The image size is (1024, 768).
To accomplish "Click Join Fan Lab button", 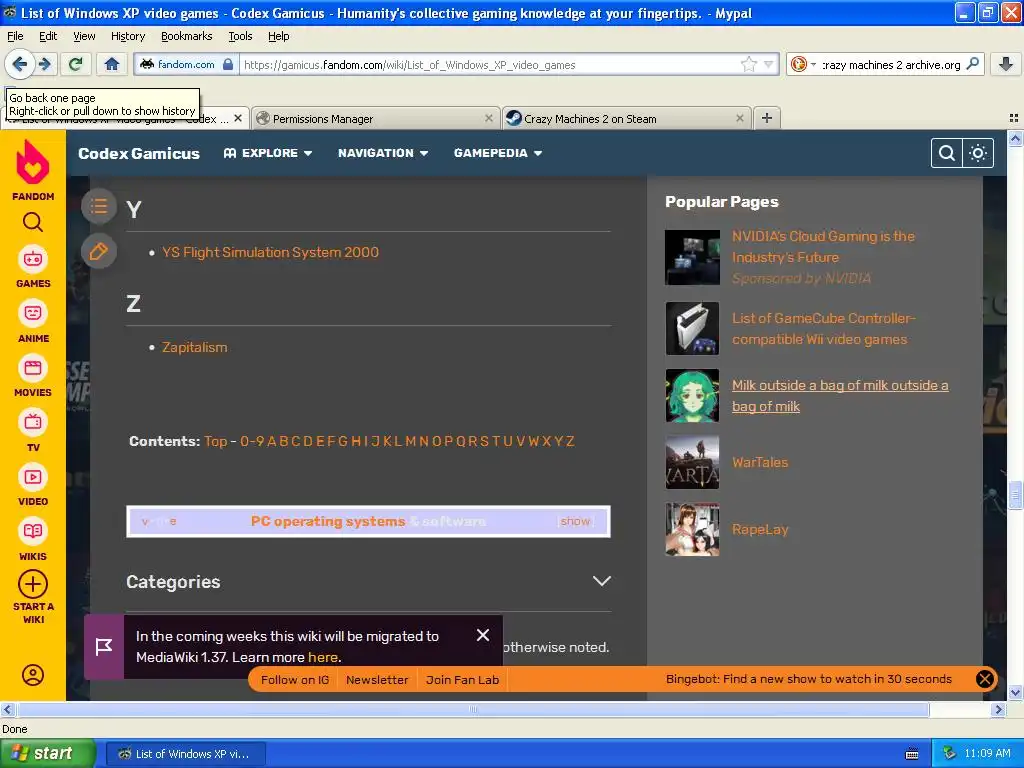I will pos(462,680).
